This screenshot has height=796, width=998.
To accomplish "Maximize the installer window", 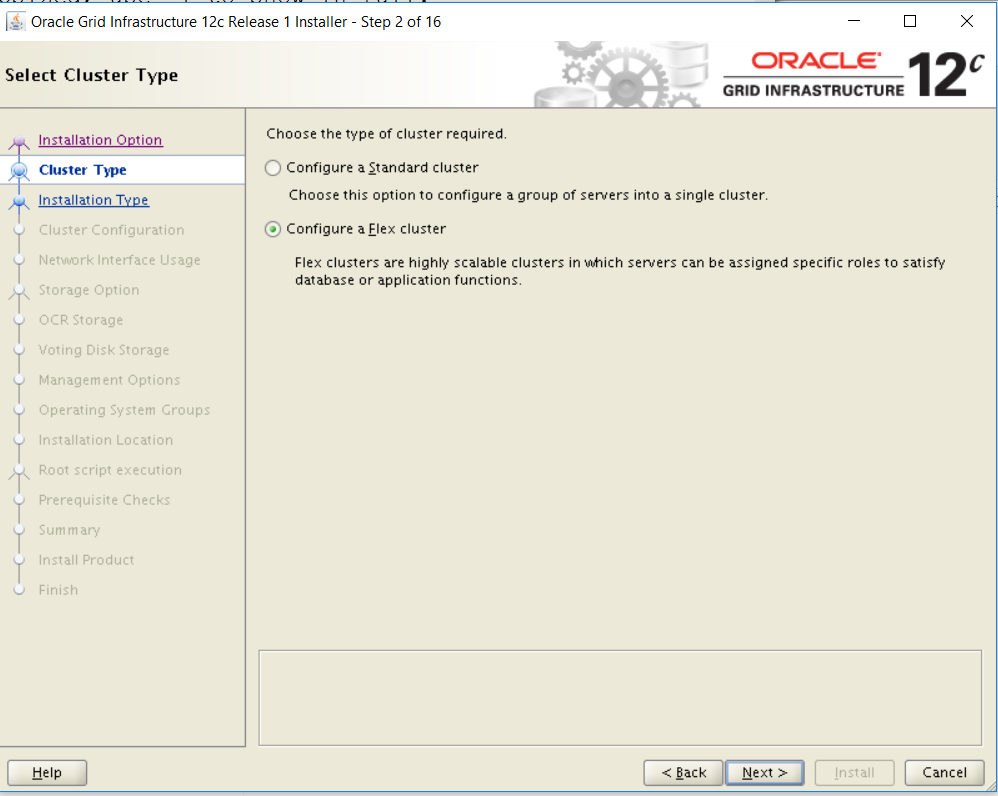I will [910, 21].
